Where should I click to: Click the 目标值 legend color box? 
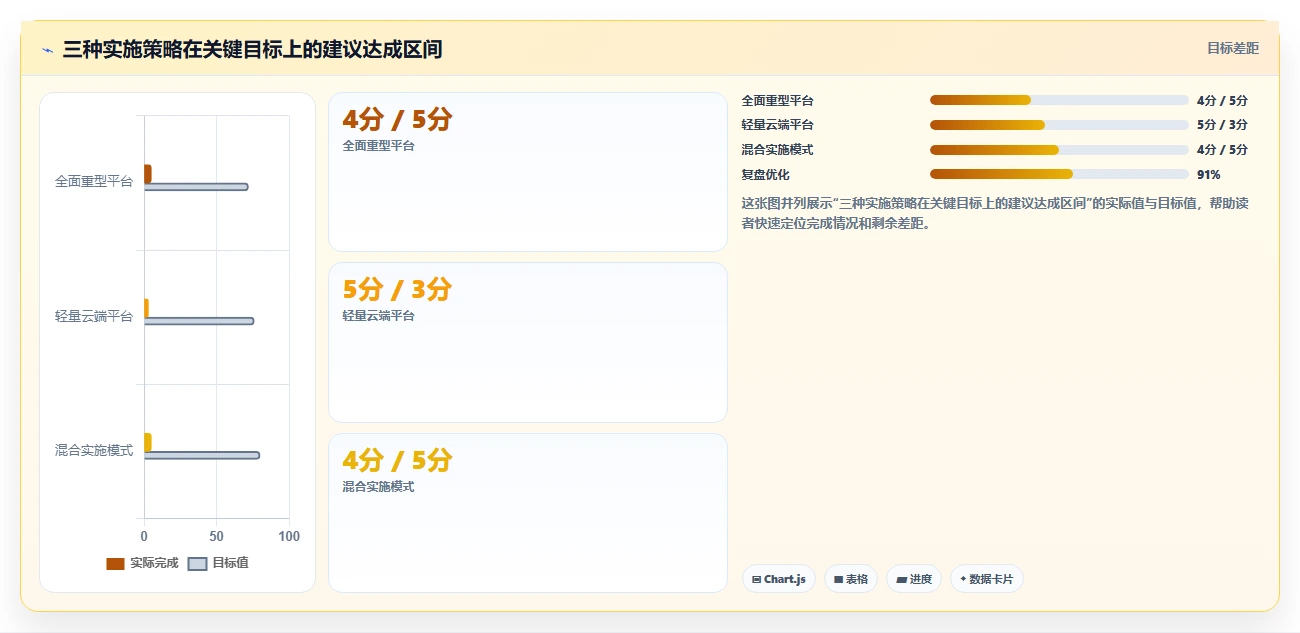[198, 563]
